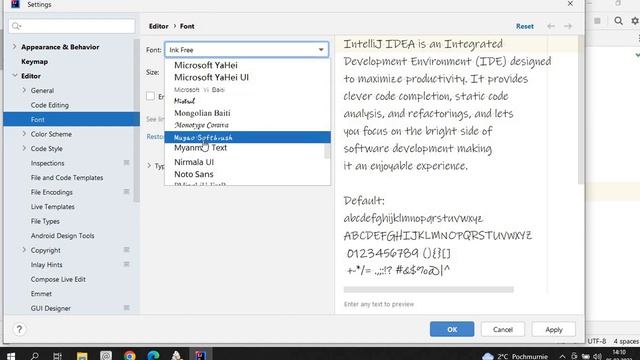Image resolution: width=640 pixels, height=360 pixels.
Task: Click the project marker icon beside Inspections
Action: click(127, 163)
